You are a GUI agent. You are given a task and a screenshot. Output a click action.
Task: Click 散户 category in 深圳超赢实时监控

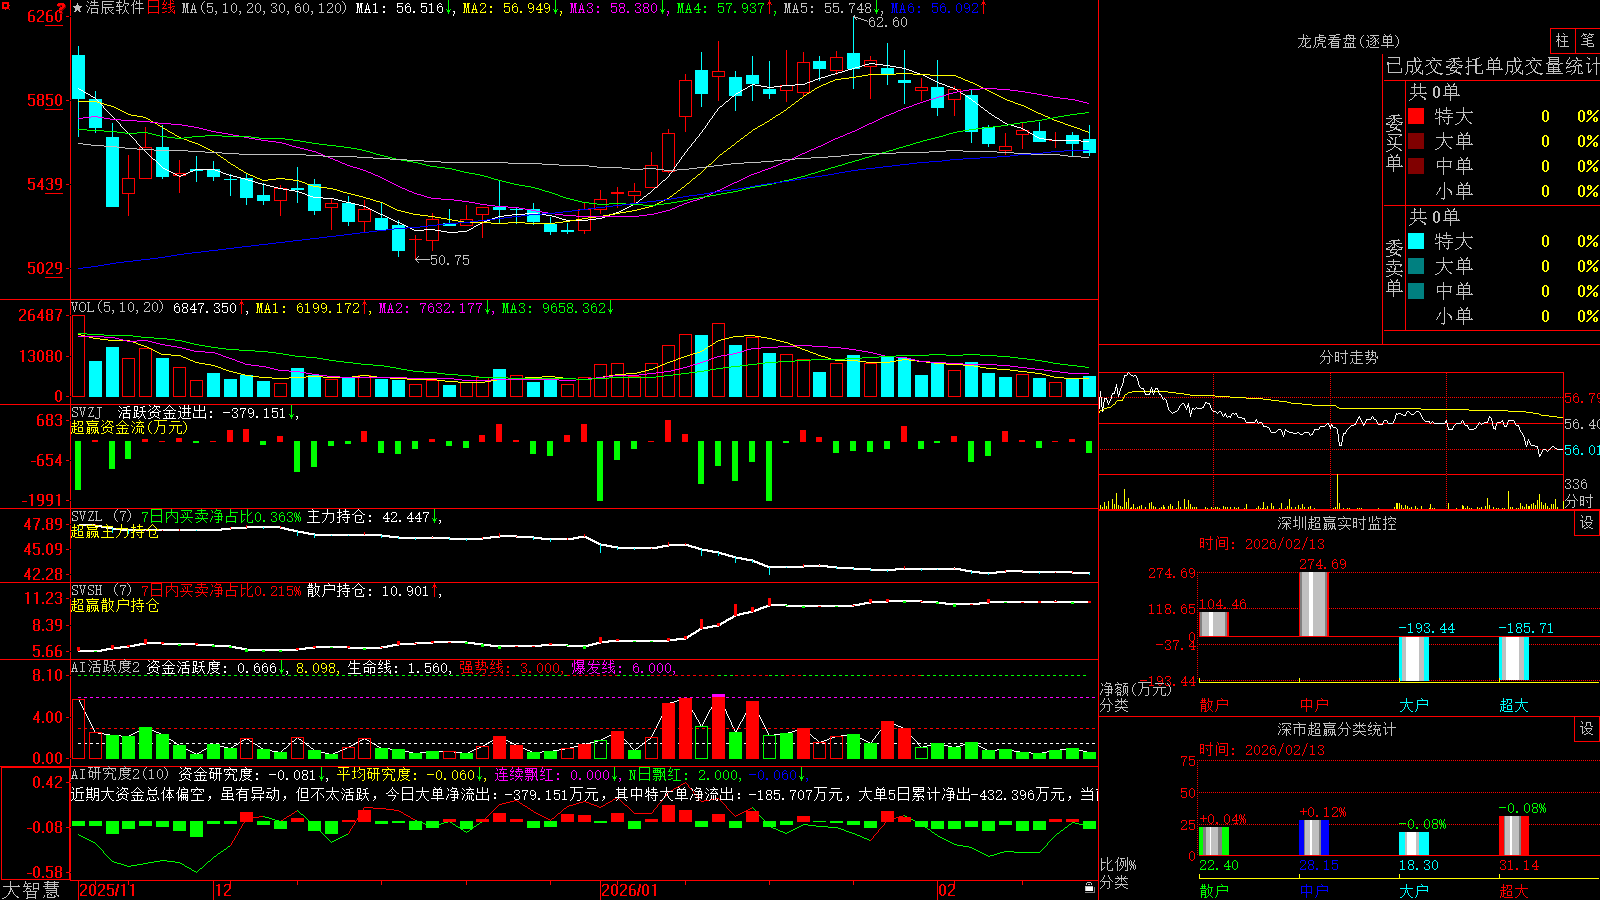point(1213,705)
